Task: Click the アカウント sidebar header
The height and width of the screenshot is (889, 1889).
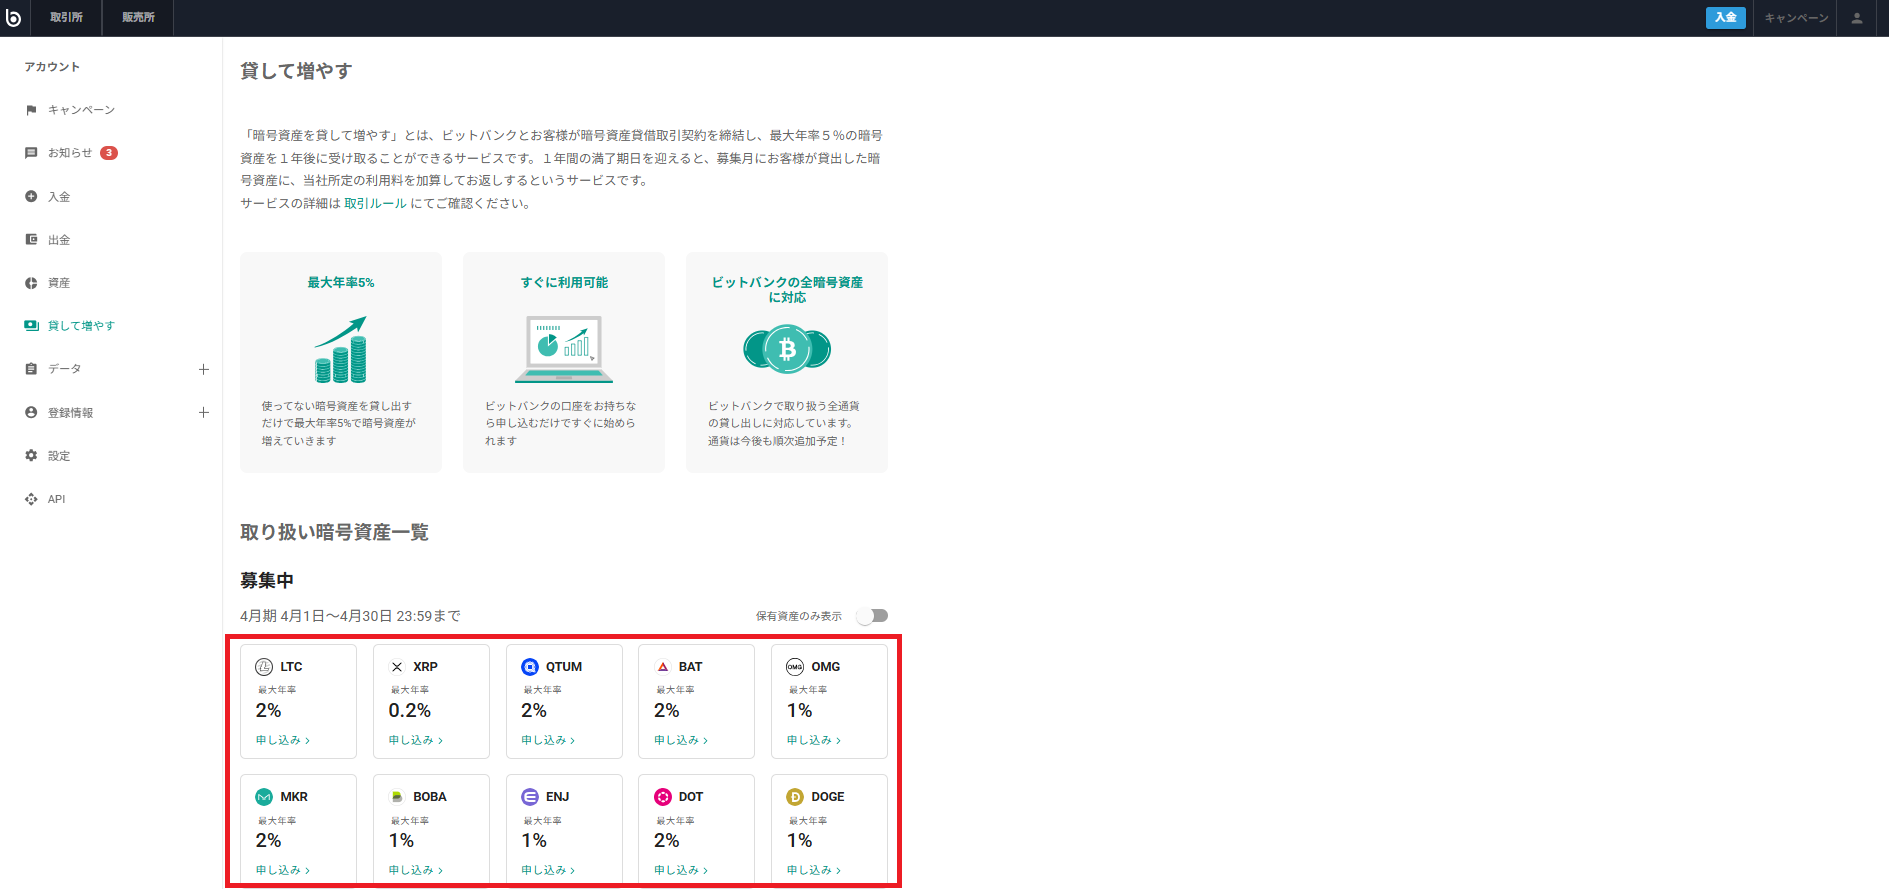Action: click(52, 67)
